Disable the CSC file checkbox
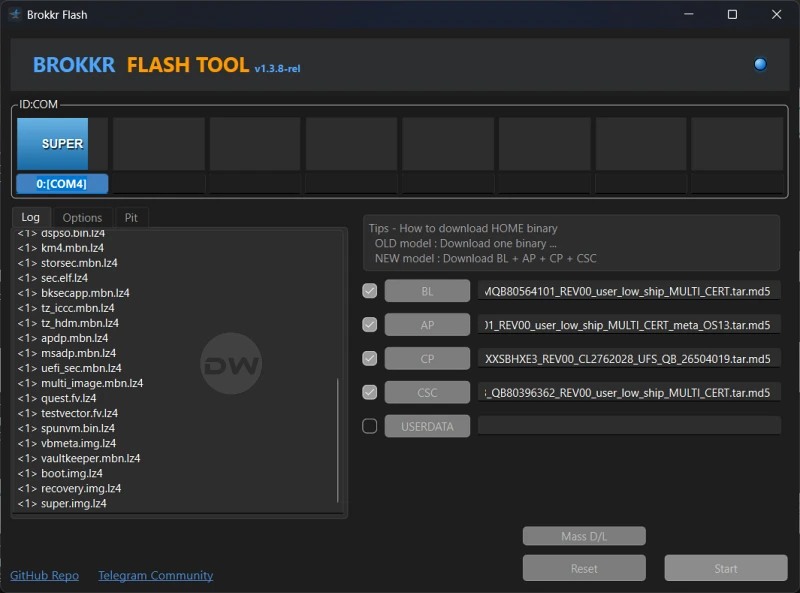The image size is (800, 593). point(370,392)
